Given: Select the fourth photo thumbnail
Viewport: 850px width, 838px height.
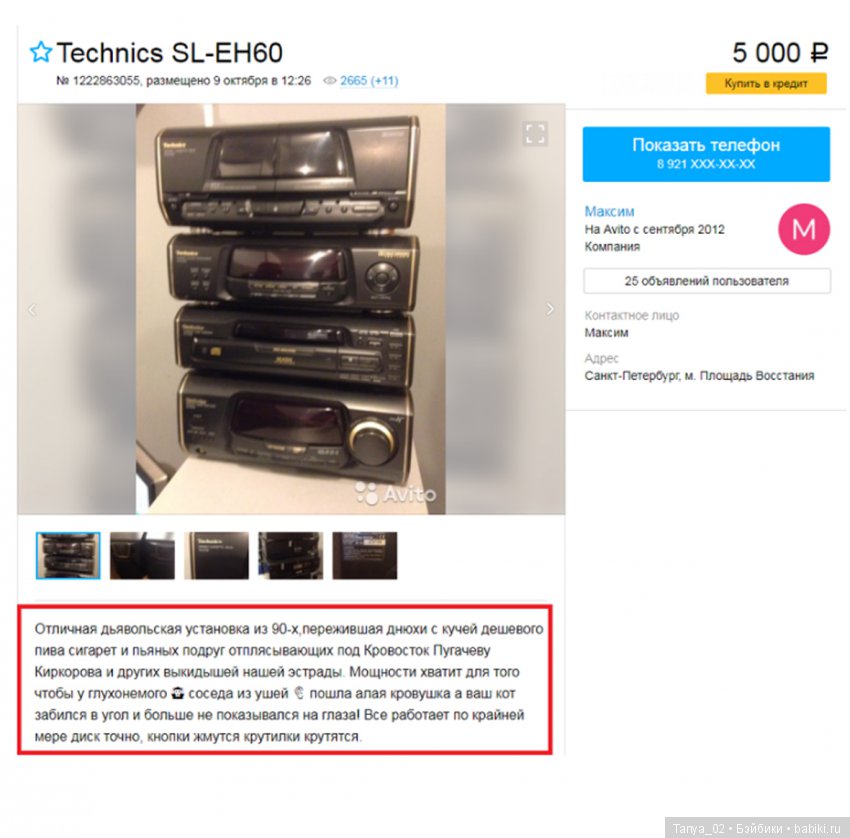Looking at the screenshot, I should (291, 556).
